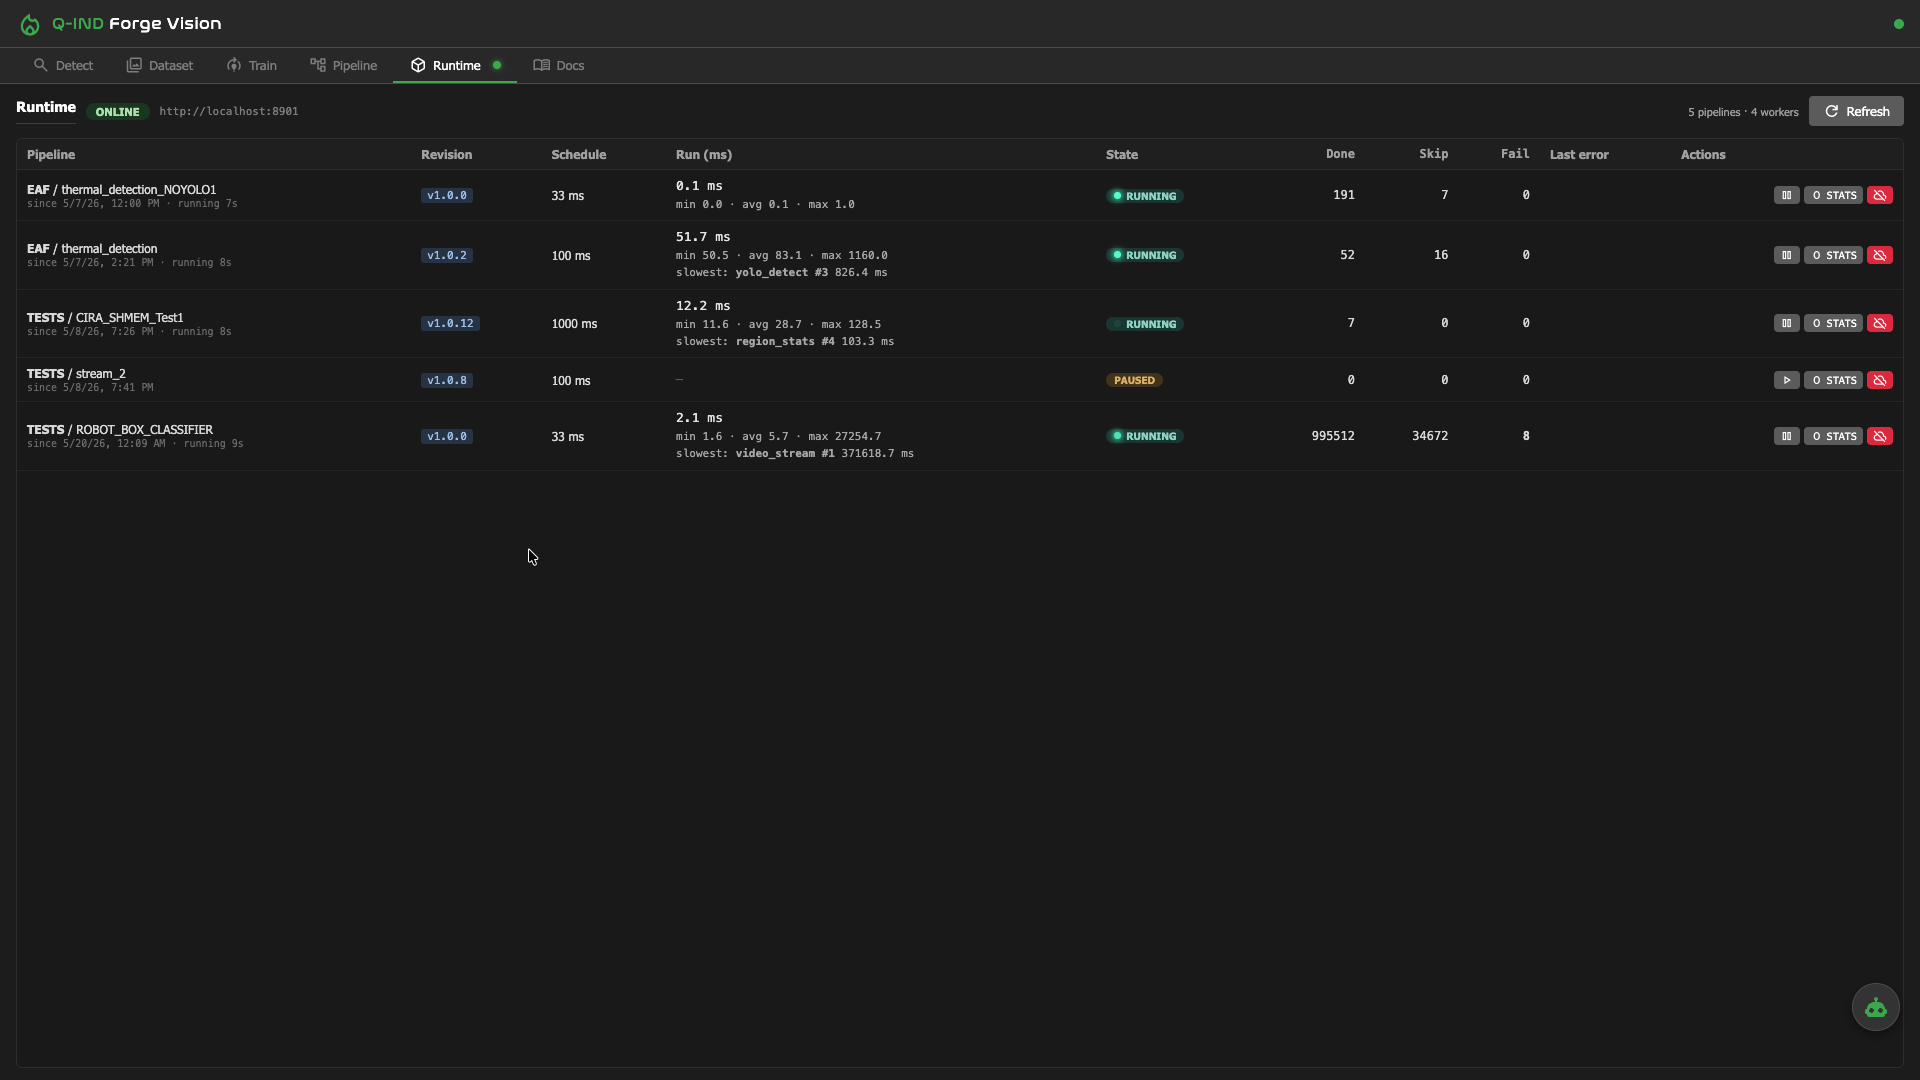Switch to the Dataset tab
1920x1080 pixels.
(x=160, y=65)
